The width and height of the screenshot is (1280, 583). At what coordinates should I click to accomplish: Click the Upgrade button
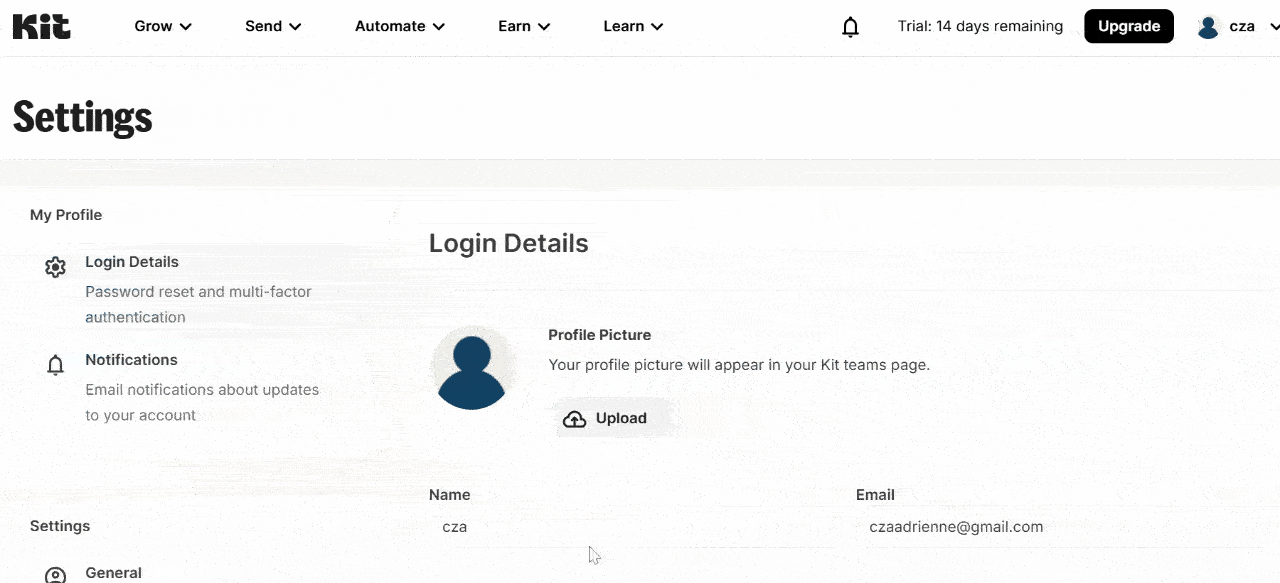[x=1129, y=26]
